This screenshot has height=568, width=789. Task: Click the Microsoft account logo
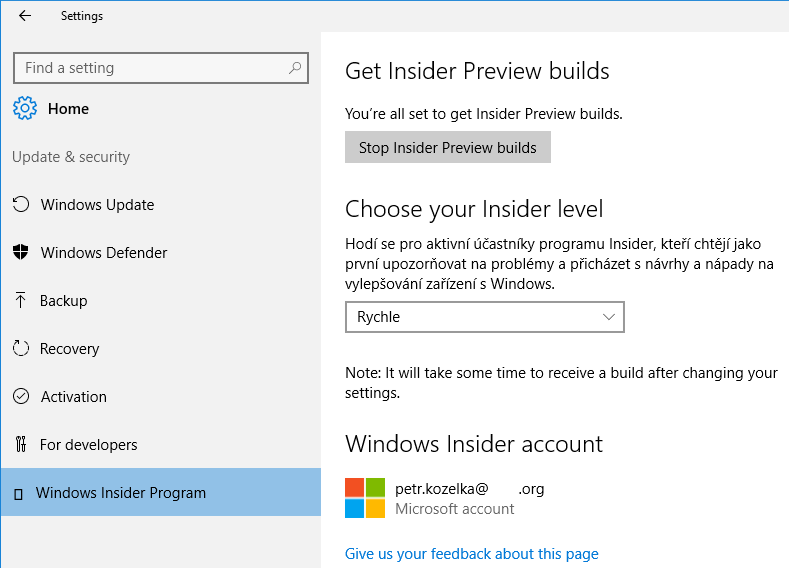[x=365, y=498]
